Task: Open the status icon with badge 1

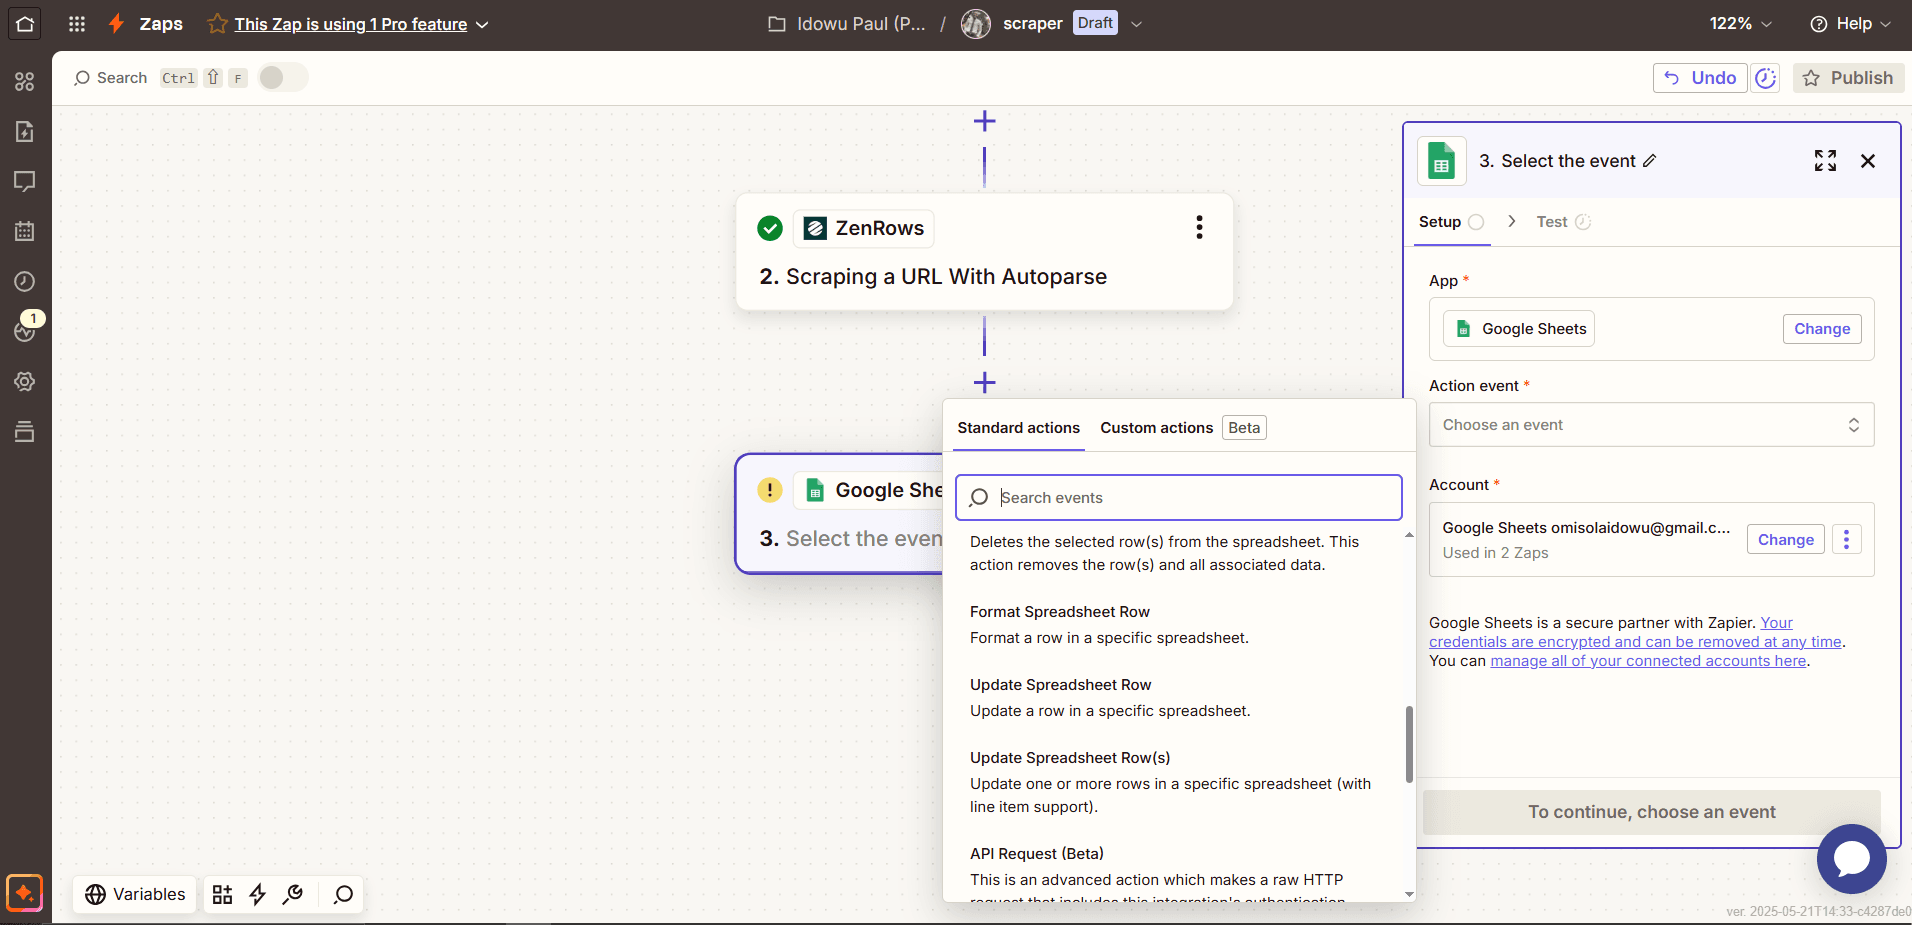Action: click(x=26, y=329)
